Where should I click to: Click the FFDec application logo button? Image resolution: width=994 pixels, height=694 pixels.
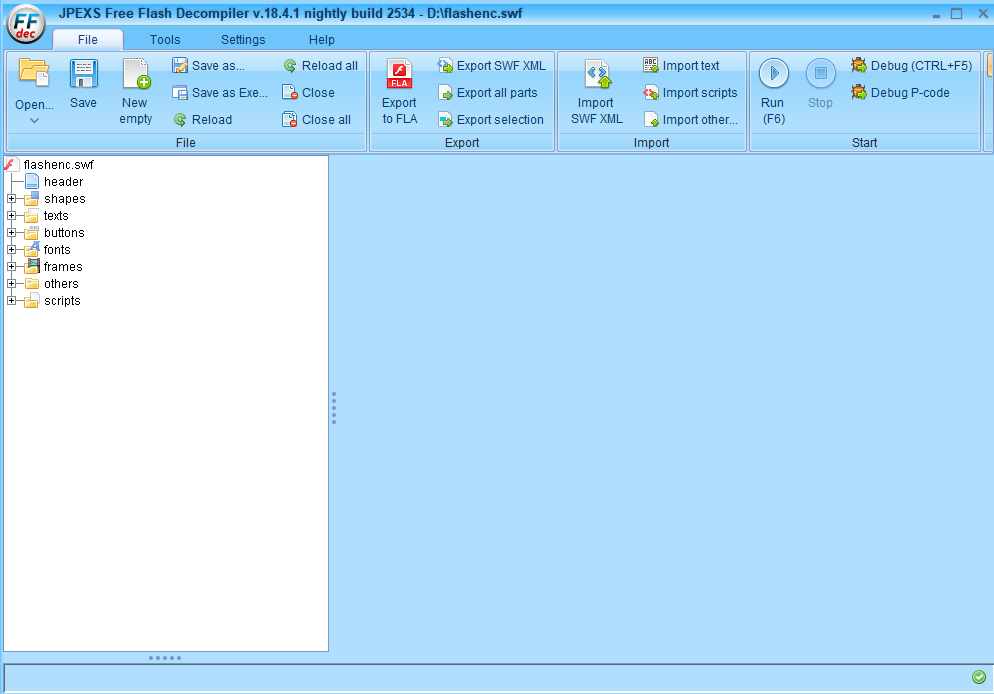pos(26,24)
